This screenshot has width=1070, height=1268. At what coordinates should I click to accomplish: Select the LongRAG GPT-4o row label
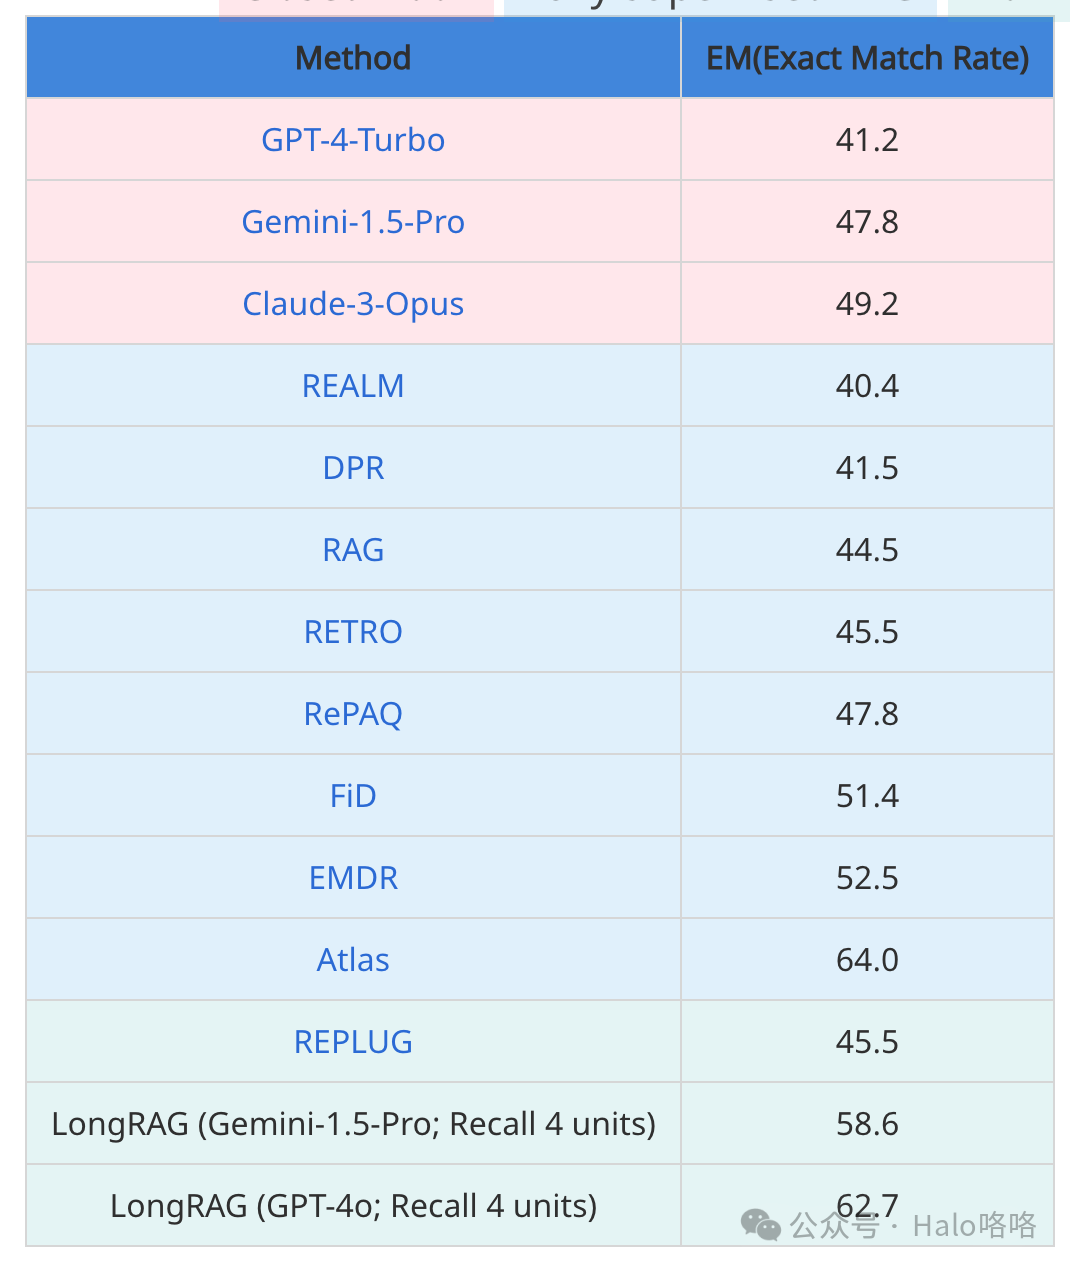(353, 1206)
